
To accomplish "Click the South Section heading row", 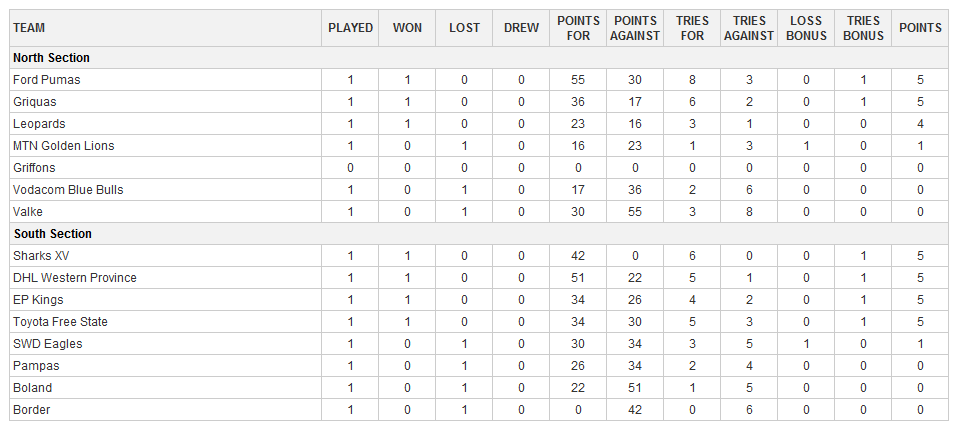I will pos(52,234).
